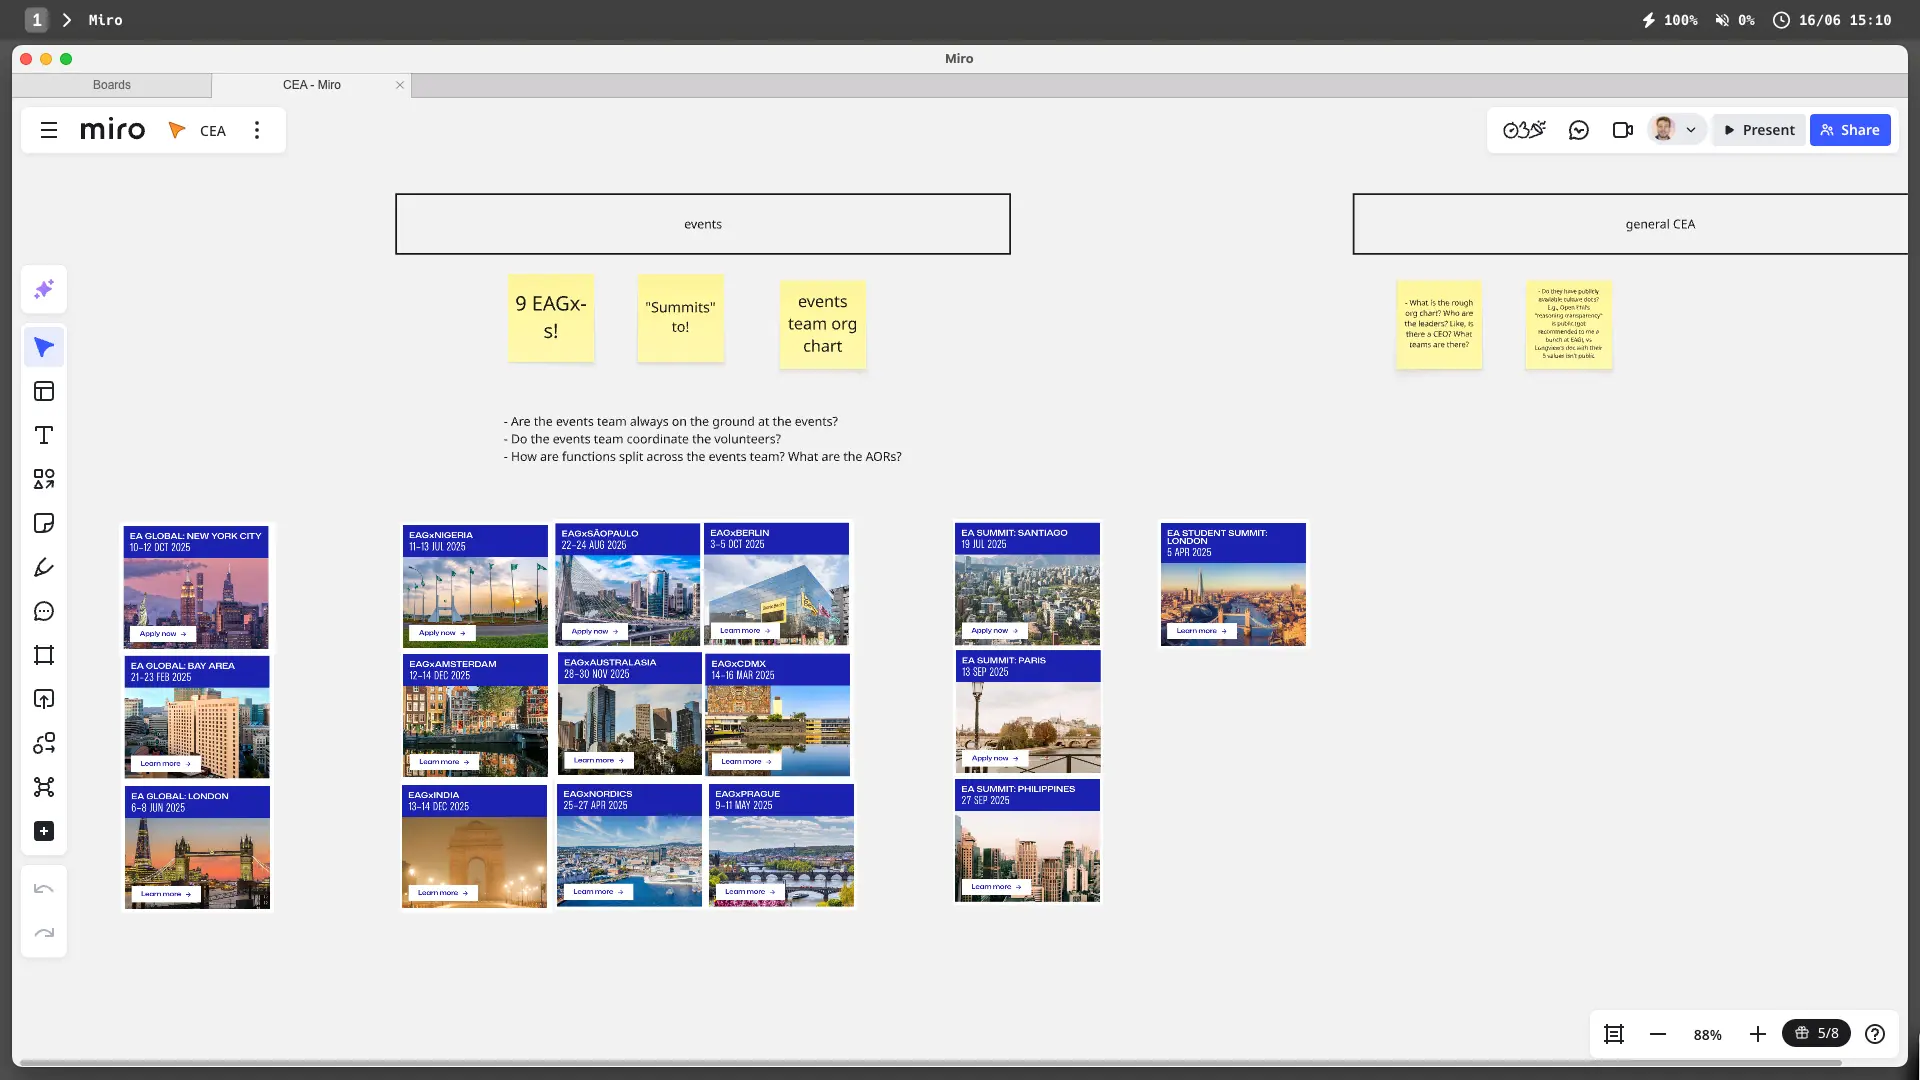The height and width of the screenshot is (1080, 1920).
Task: Switch to the Boards tab
Action: pyautogui.click(x=112, y=85)
